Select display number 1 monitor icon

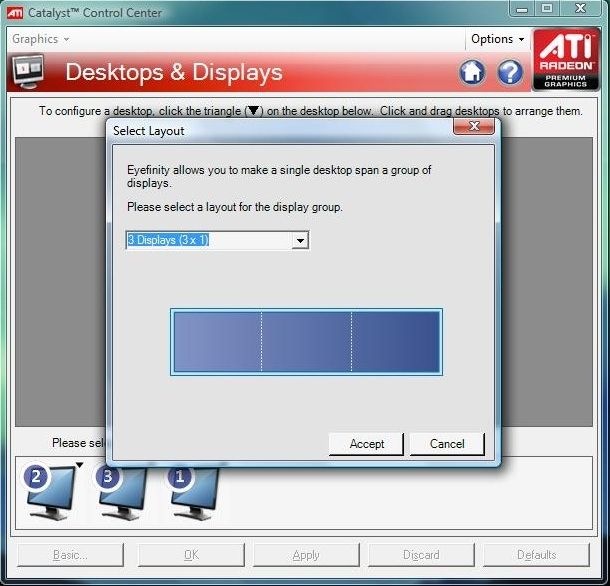pyautogui.click(x=193, y=492)
